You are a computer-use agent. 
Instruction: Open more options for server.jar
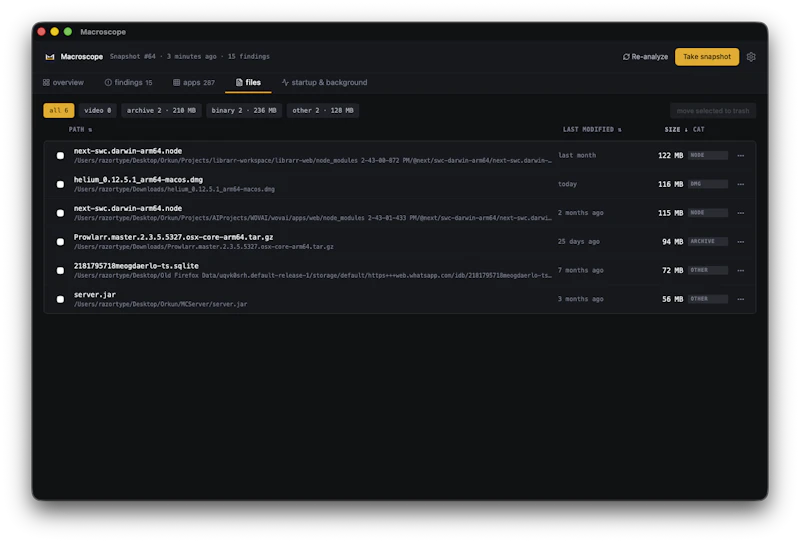pos(740,299)
